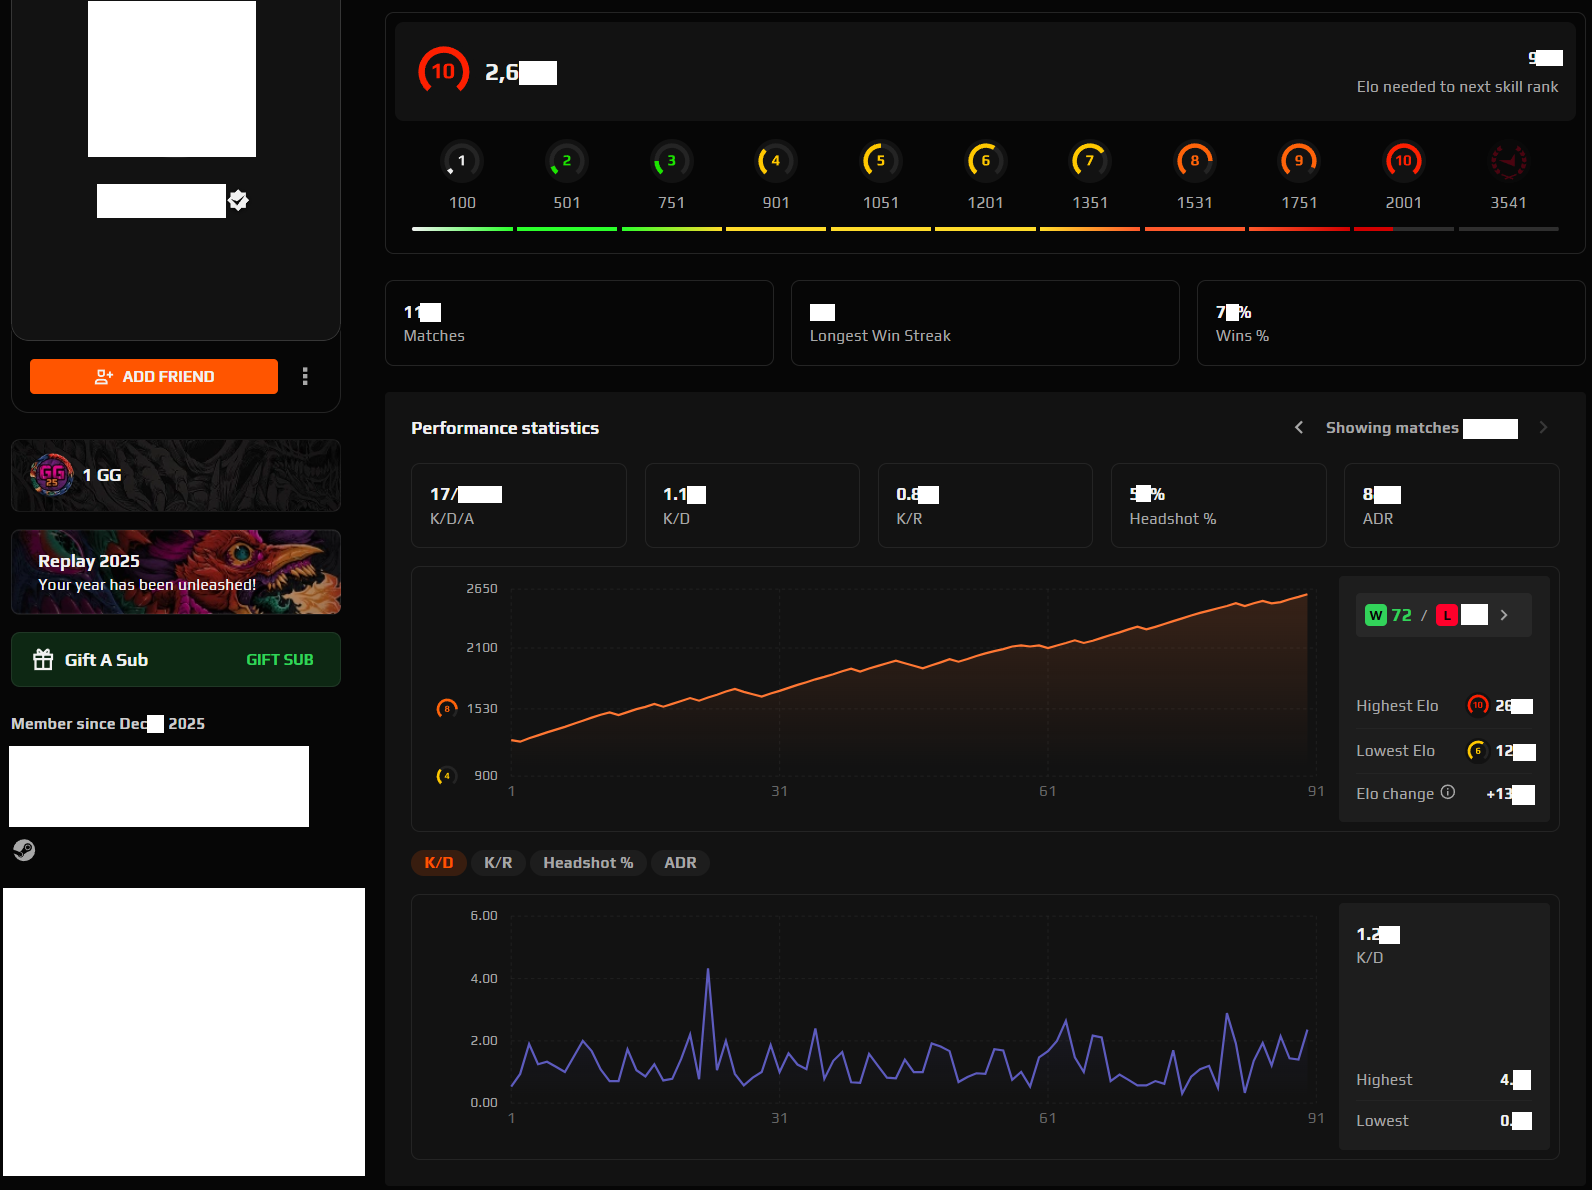
Task: Click the Steam account icon
Action: tap(24, 850)
